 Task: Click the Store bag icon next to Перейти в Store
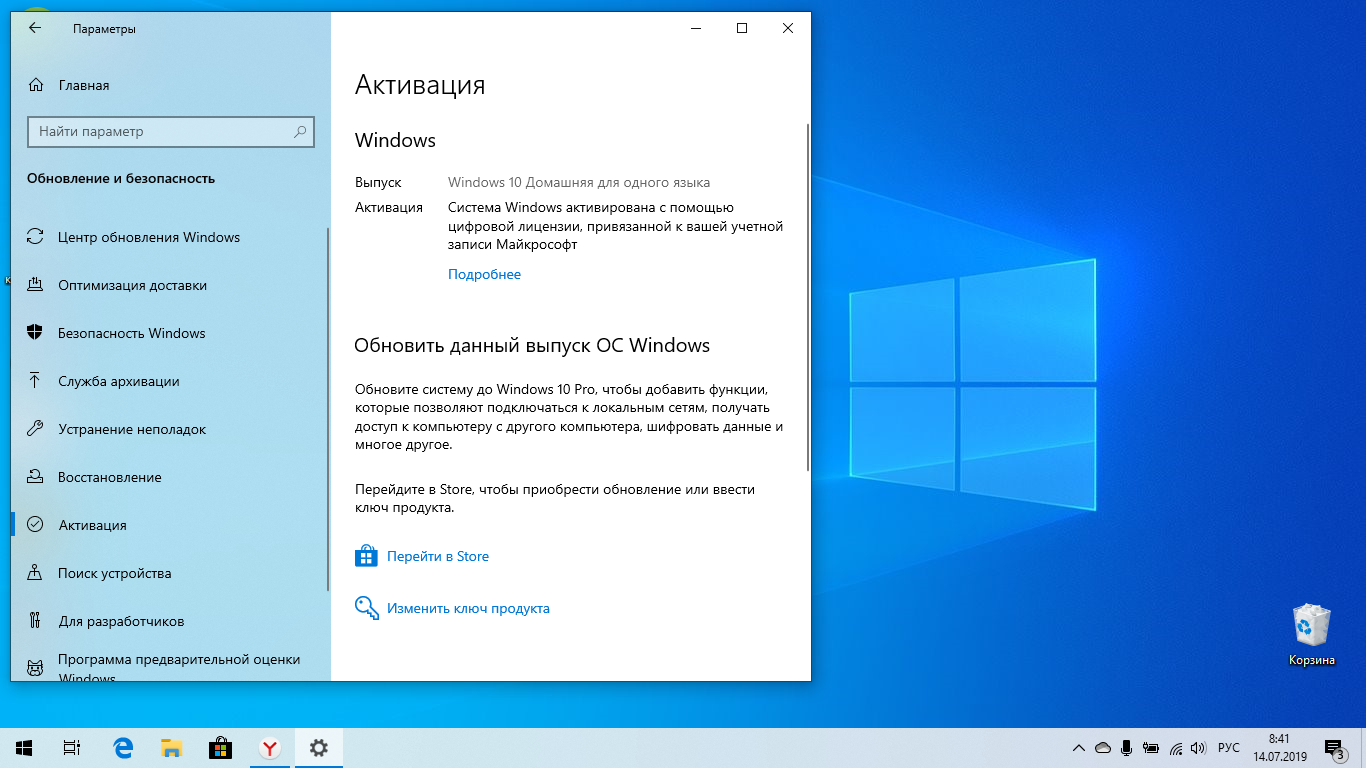coord(367,556)
